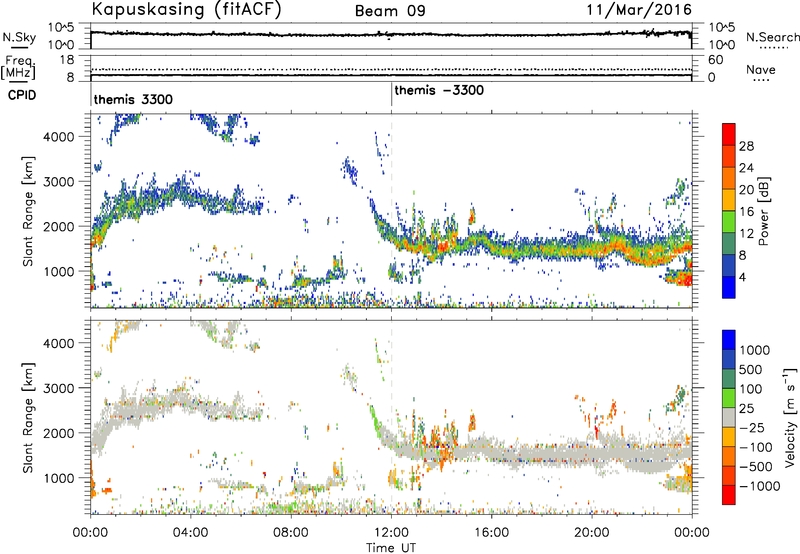
Task: Click the '12:00' time axis label
Action: click(x=391, y=533)
